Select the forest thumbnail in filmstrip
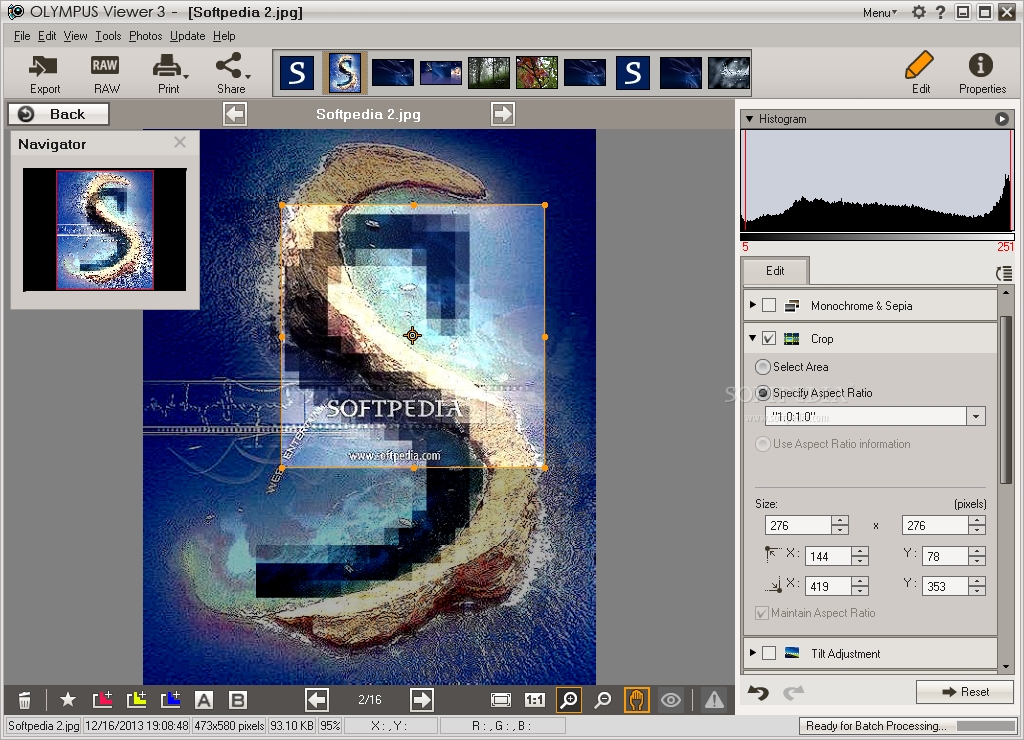1024x740 pixels. 488,72
